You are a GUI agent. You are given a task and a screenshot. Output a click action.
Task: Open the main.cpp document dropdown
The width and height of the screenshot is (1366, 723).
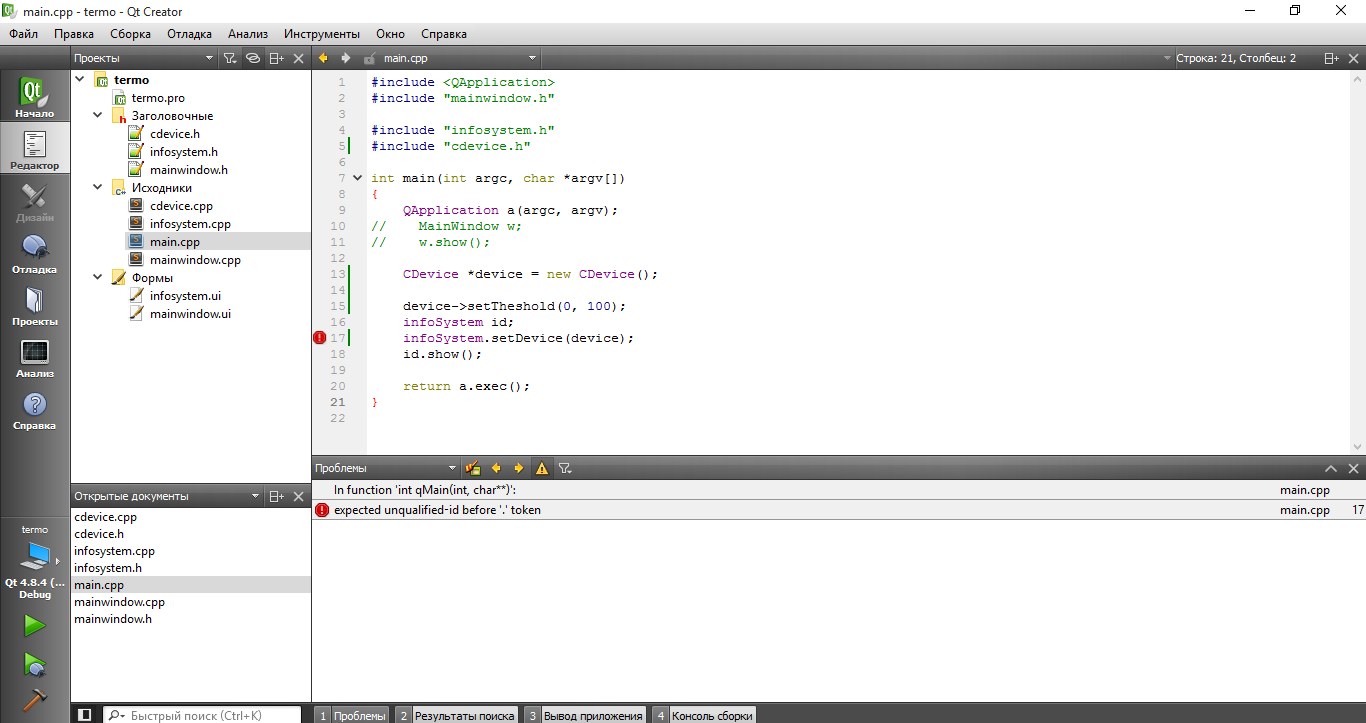tap(460, 58)
